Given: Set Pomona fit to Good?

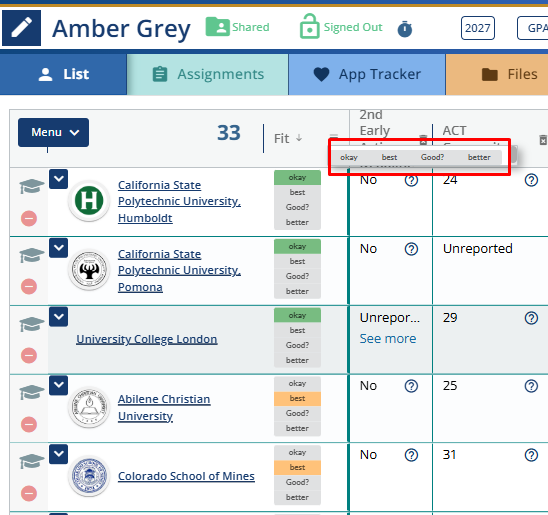Looking at the screenshot, I should click(297, 276).
